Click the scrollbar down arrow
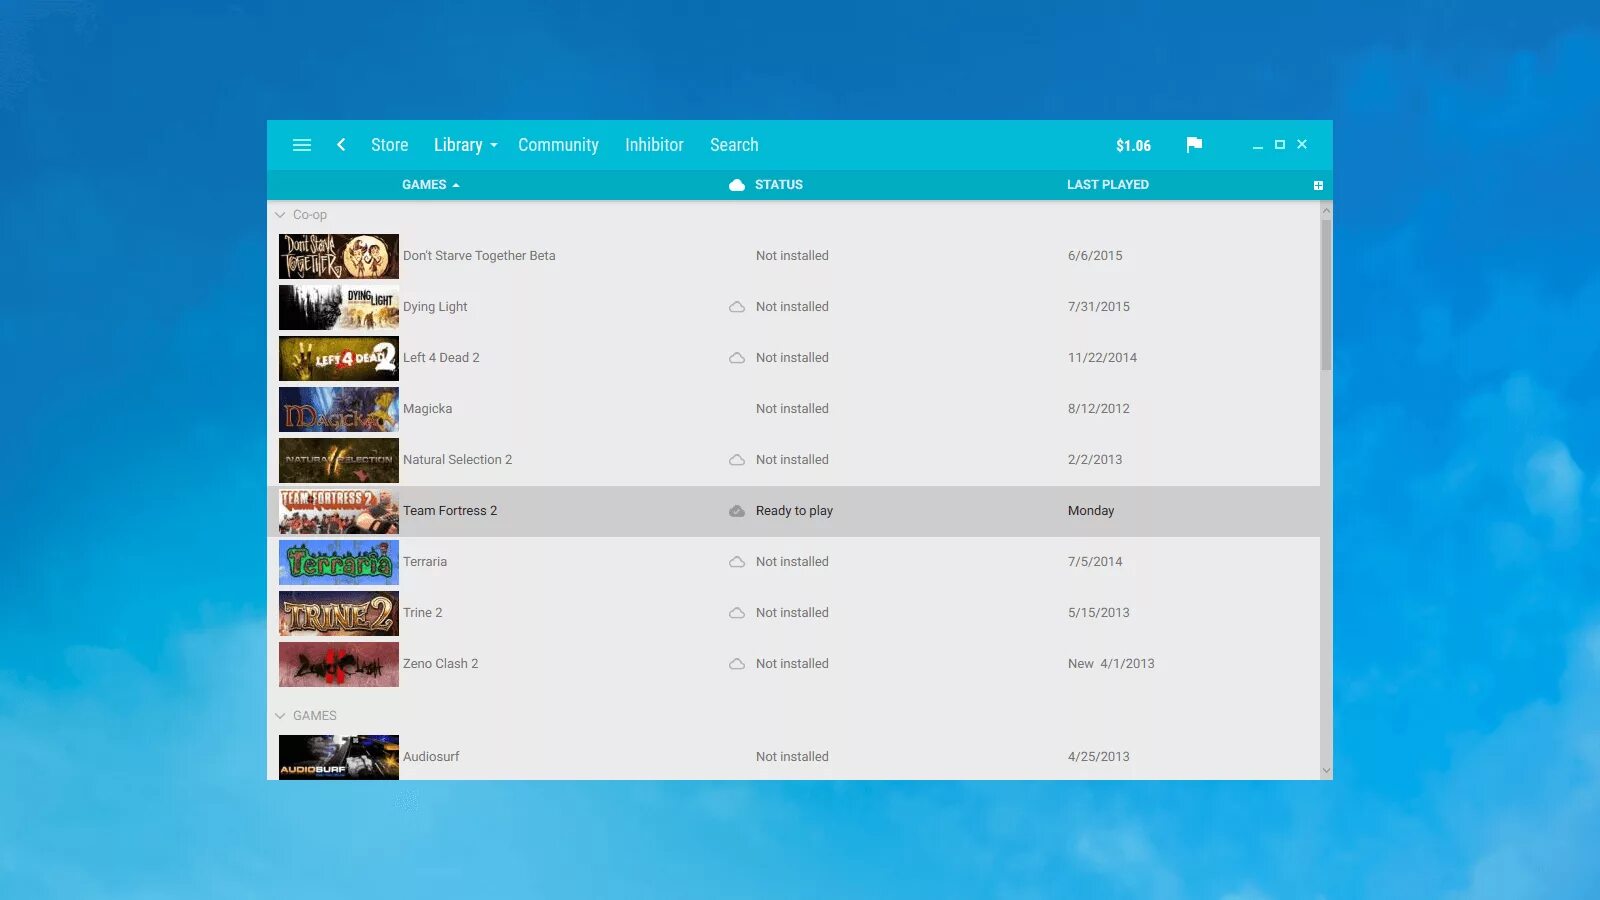Screen dimensions: 1600x900 click(x=1326, y=771)
